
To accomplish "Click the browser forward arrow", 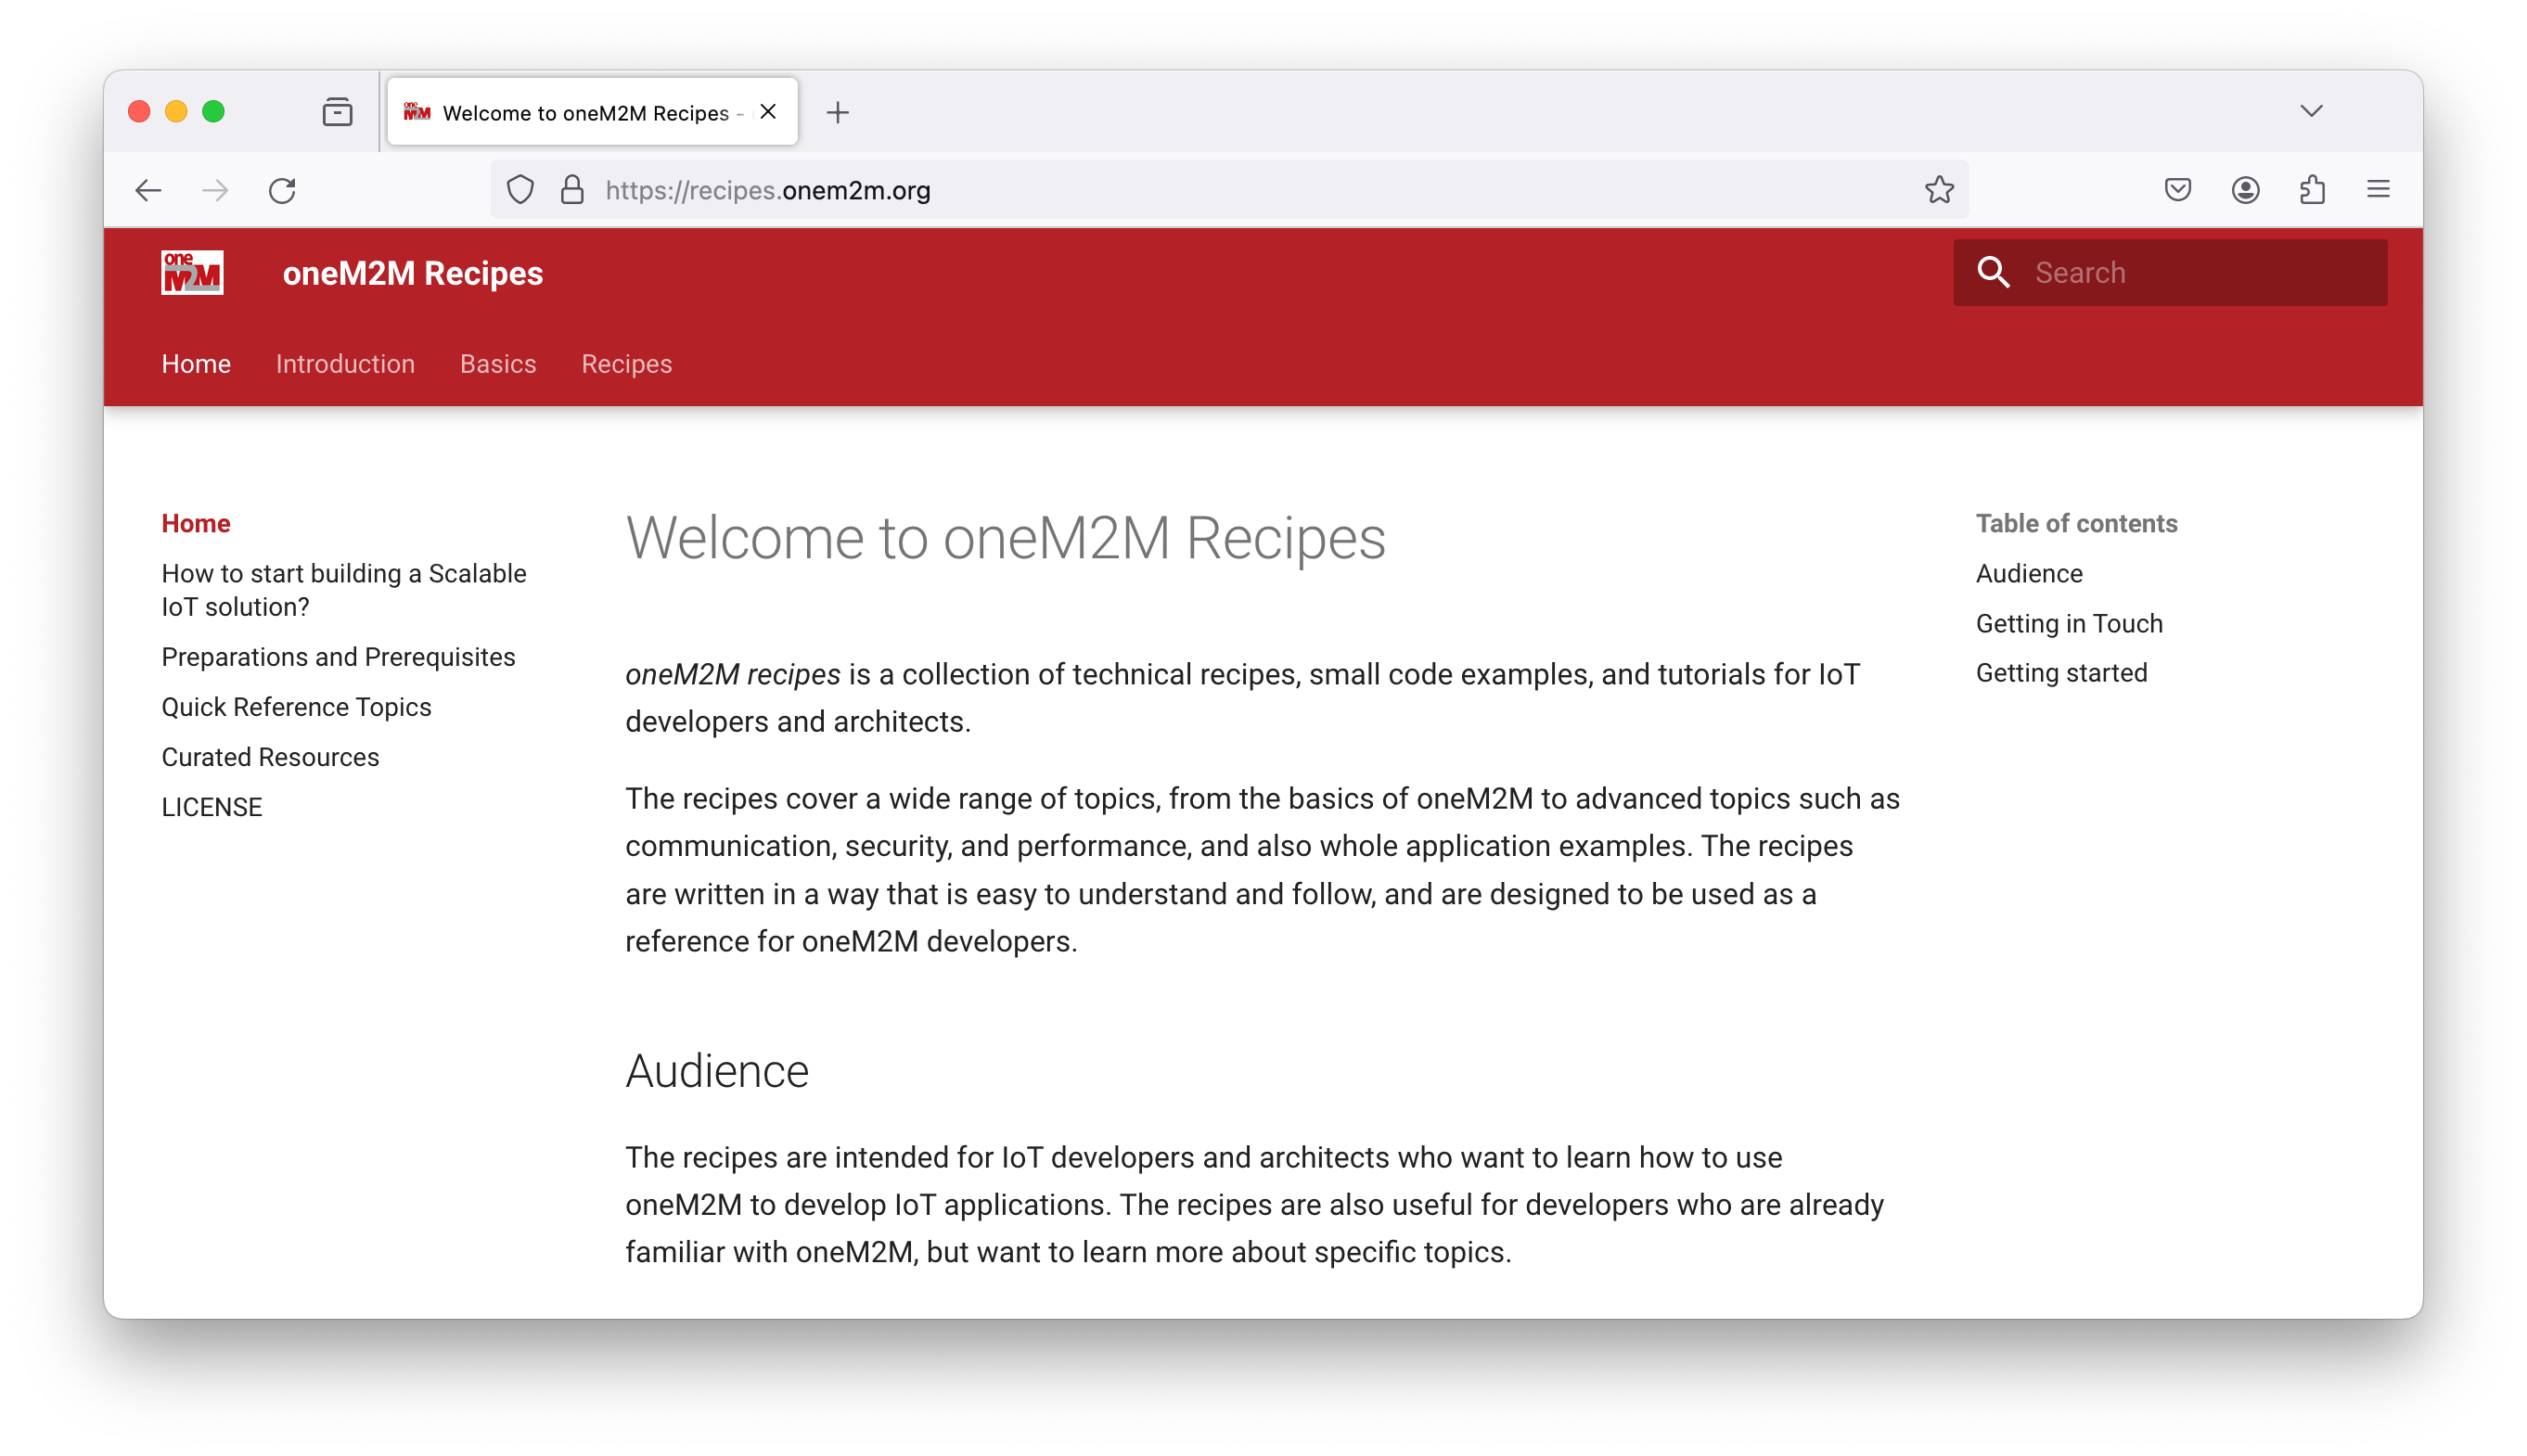I will point(215,190).
